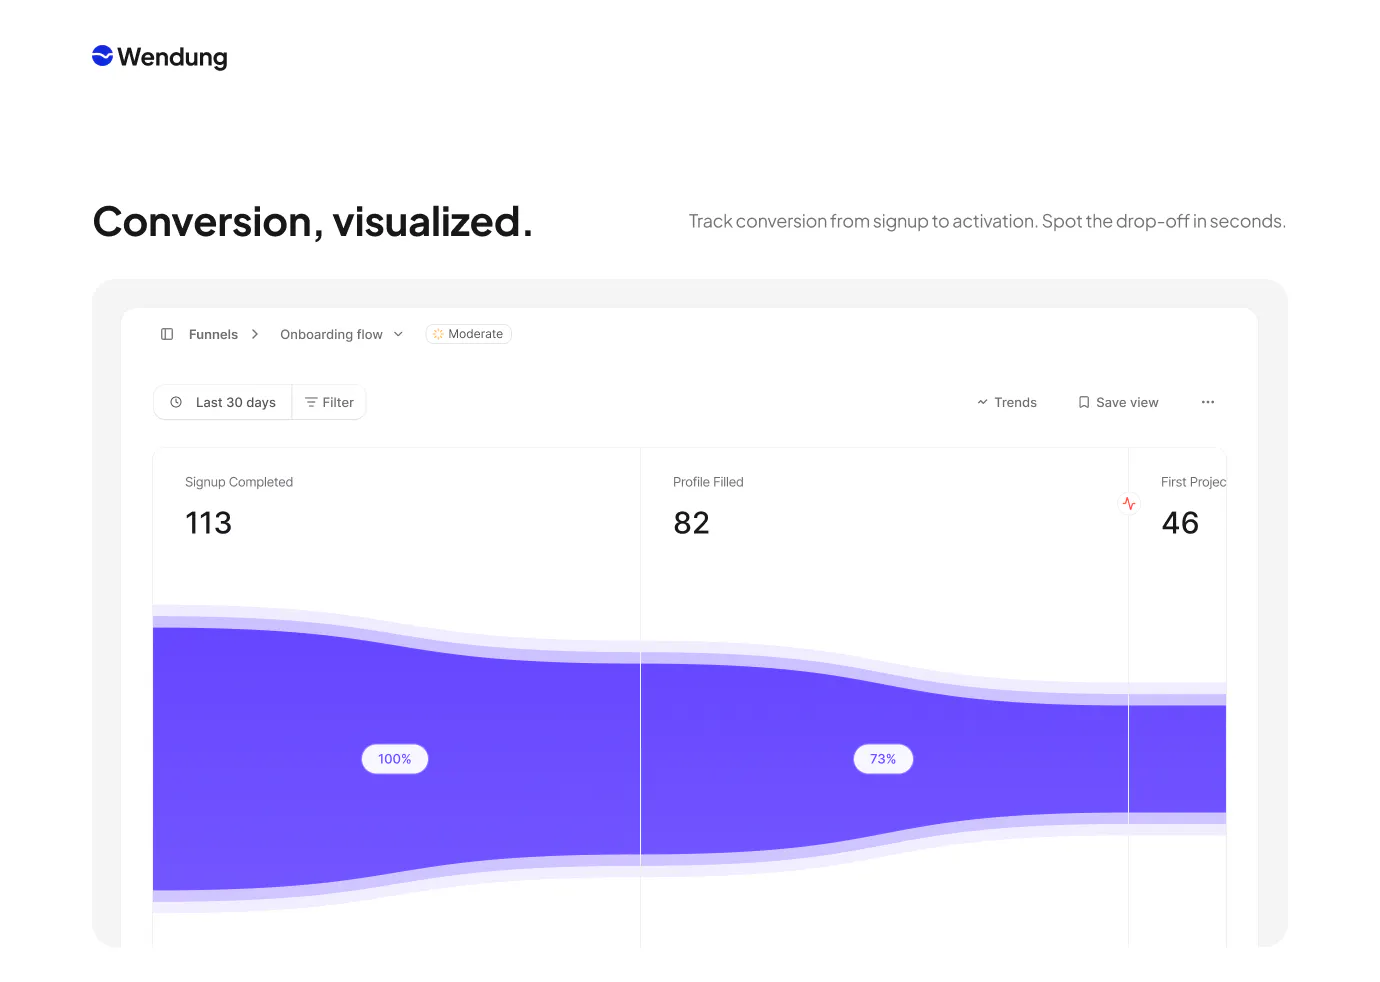Click the Trends line chart icon
1380x982 pixels.
tap(982, 402)
